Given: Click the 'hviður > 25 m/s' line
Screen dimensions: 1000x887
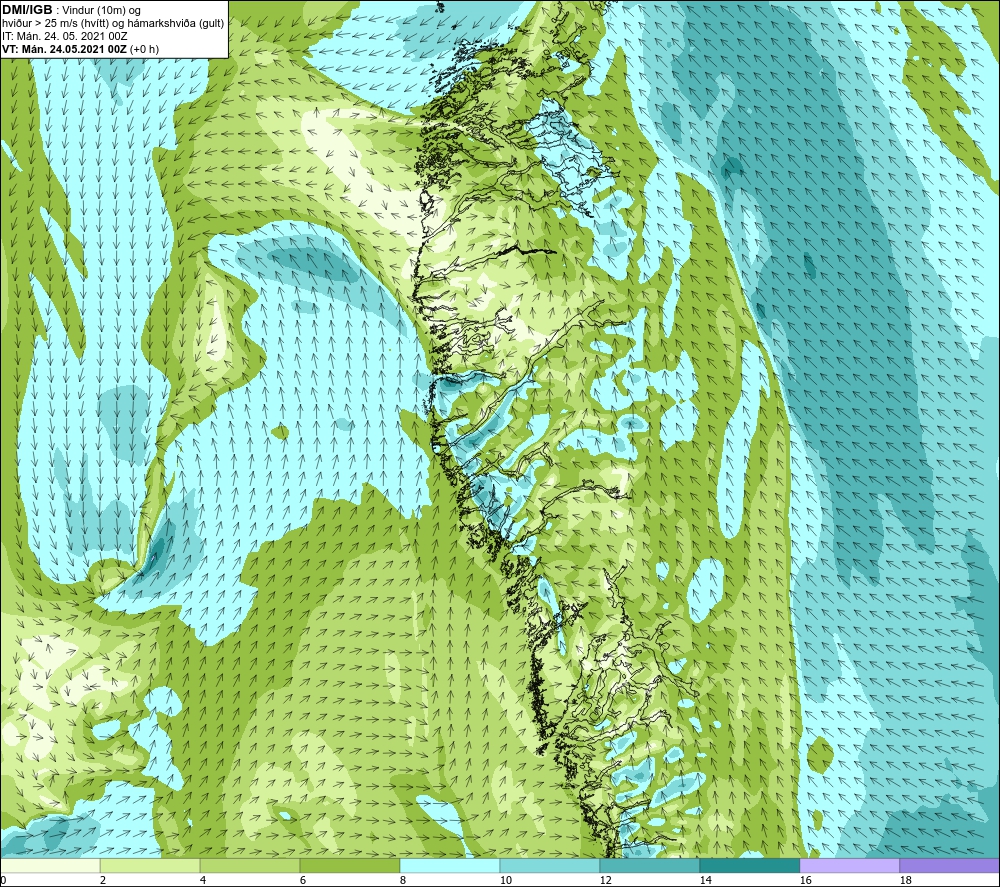Looking at the screenshot, I should point(113,24).
